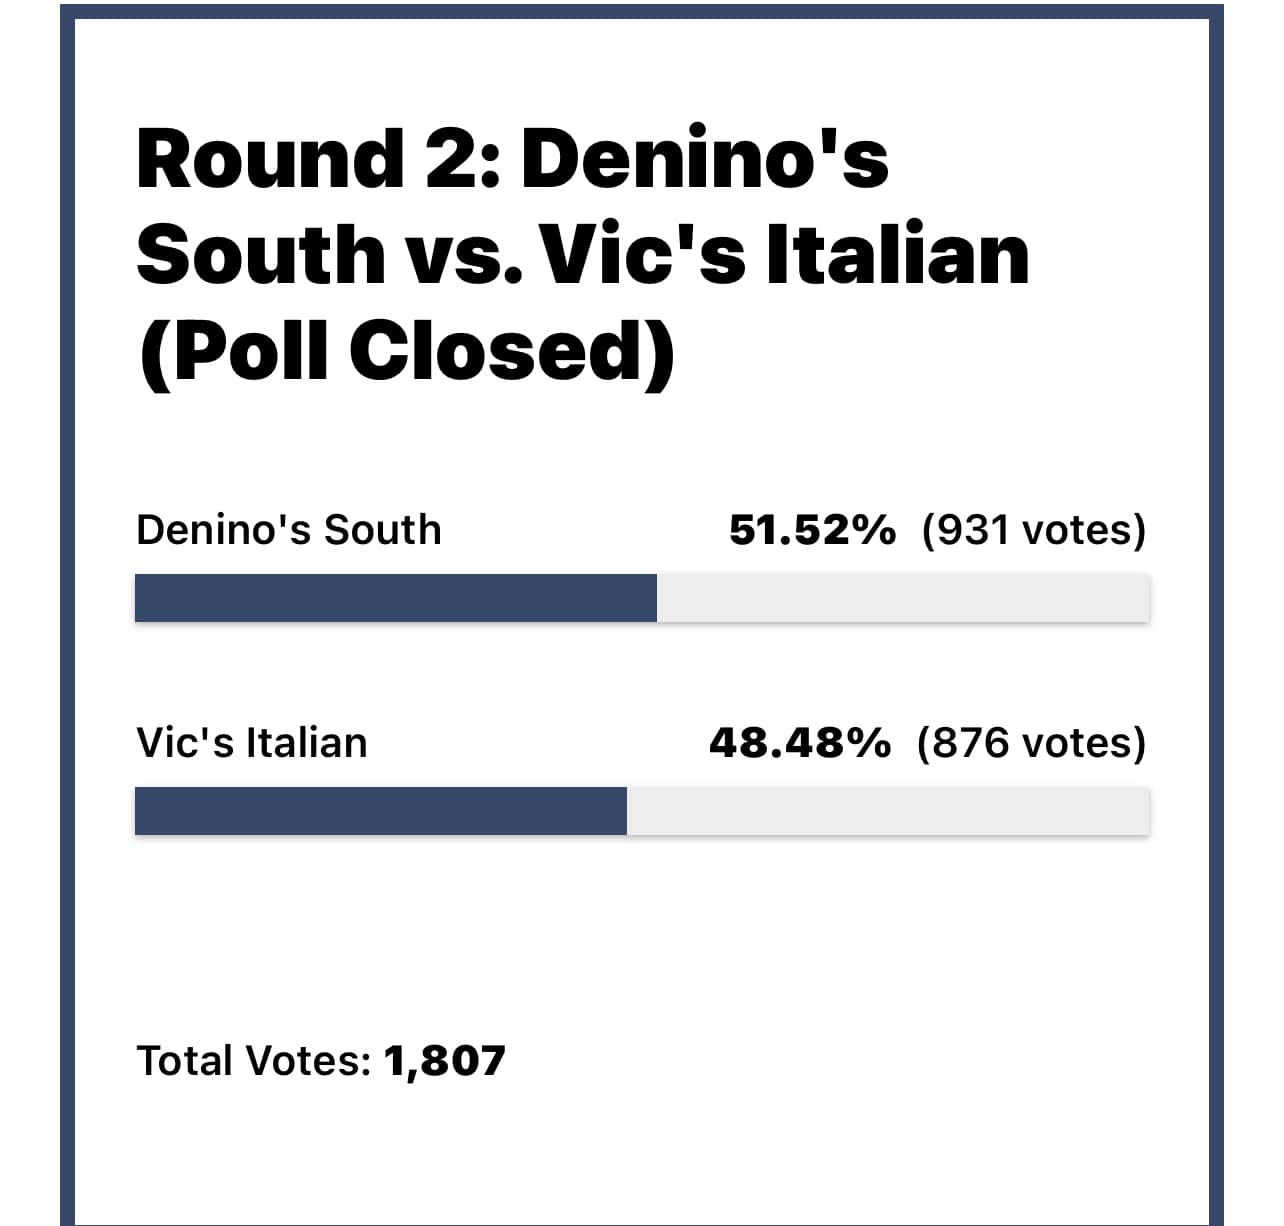Click the empty gray part of Vic's Italian bar

[x=888, y=811]
